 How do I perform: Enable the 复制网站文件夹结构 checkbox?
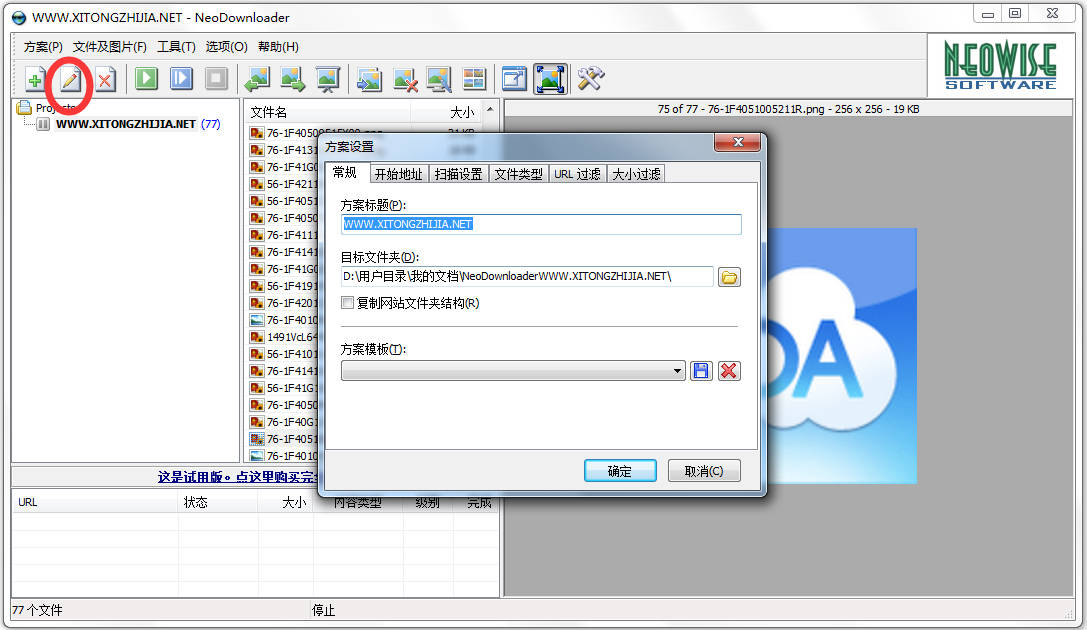point(348,302)
